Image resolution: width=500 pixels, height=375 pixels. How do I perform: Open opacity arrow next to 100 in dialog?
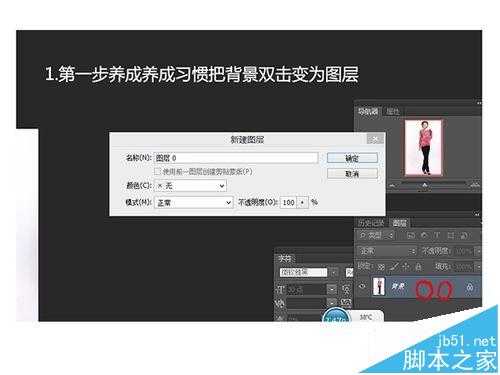pyautogui.click(x=303, y=202)
